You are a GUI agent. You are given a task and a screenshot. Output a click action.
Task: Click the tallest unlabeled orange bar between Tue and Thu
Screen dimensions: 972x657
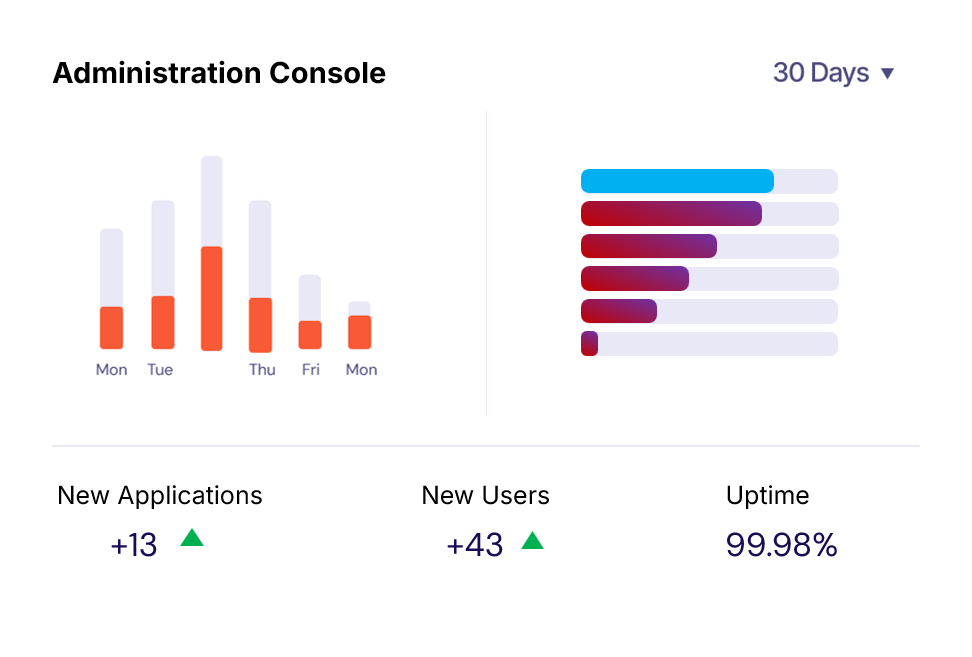[211, 299]
